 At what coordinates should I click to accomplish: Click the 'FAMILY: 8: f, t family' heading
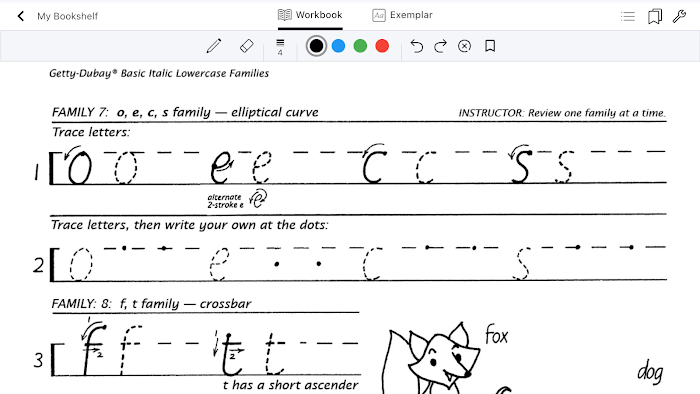(x=151, y=304)
